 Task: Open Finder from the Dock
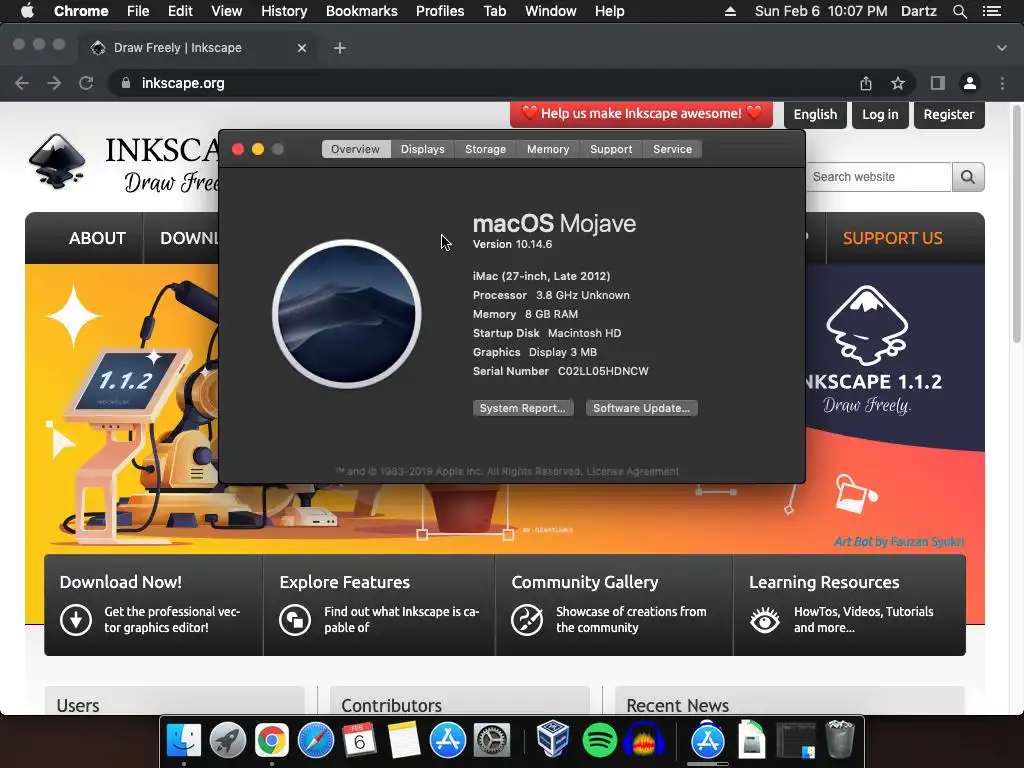click(x=184, y=741)
